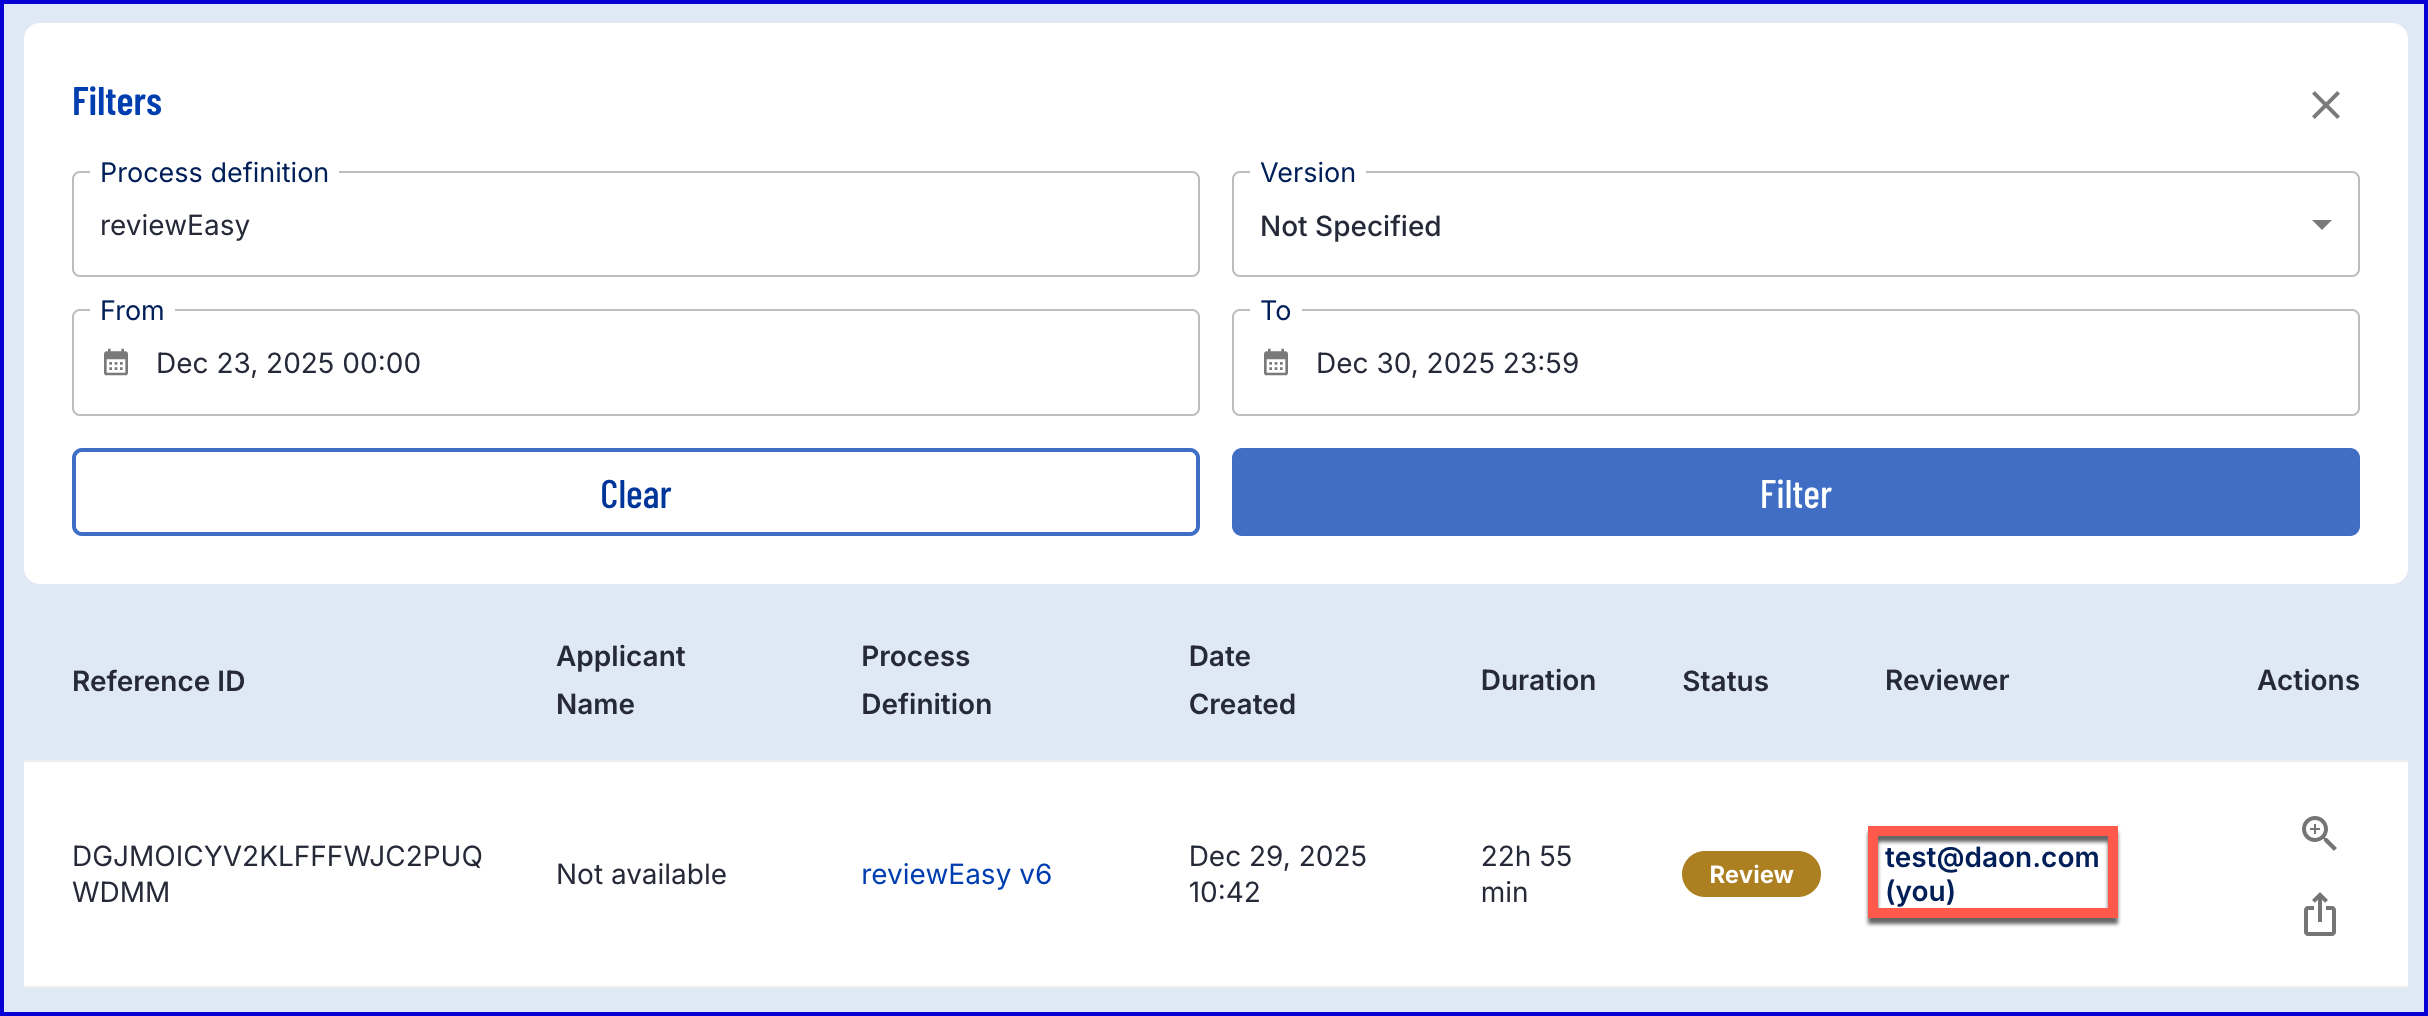Click the From date field
Image resolution: width=2428 pixels, height=1016 pixels.
pos(660,363)
